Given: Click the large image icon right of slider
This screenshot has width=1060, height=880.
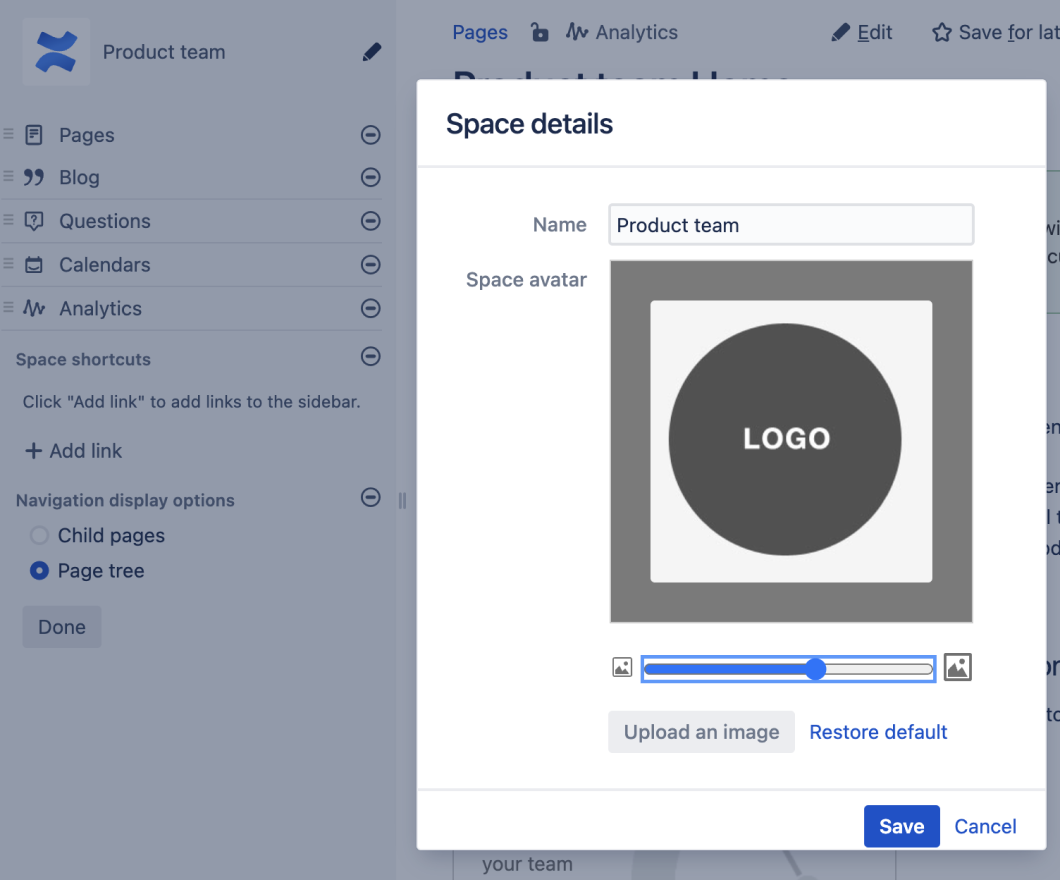Looking at the screenshot, I should point(957,668).
